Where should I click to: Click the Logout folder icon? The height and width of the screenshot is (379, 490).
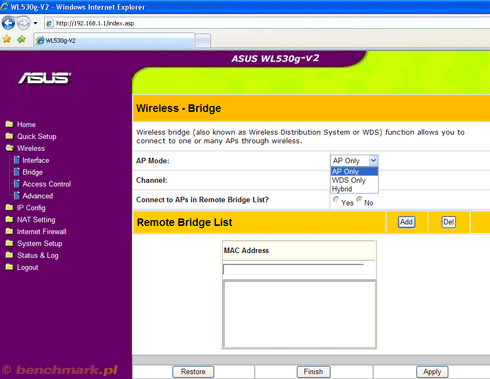pos(9,267)
